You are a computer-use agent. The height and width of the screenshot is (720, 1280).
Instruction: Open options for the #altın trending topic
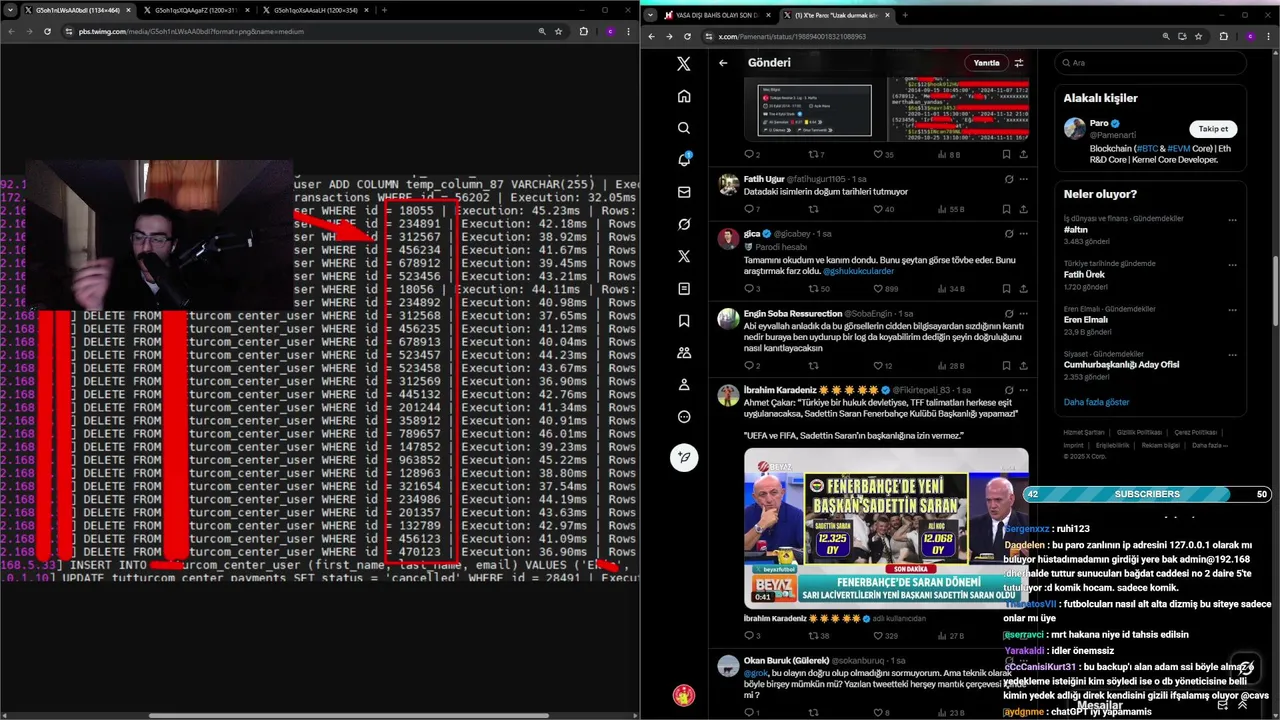[x=1232, y=220]
